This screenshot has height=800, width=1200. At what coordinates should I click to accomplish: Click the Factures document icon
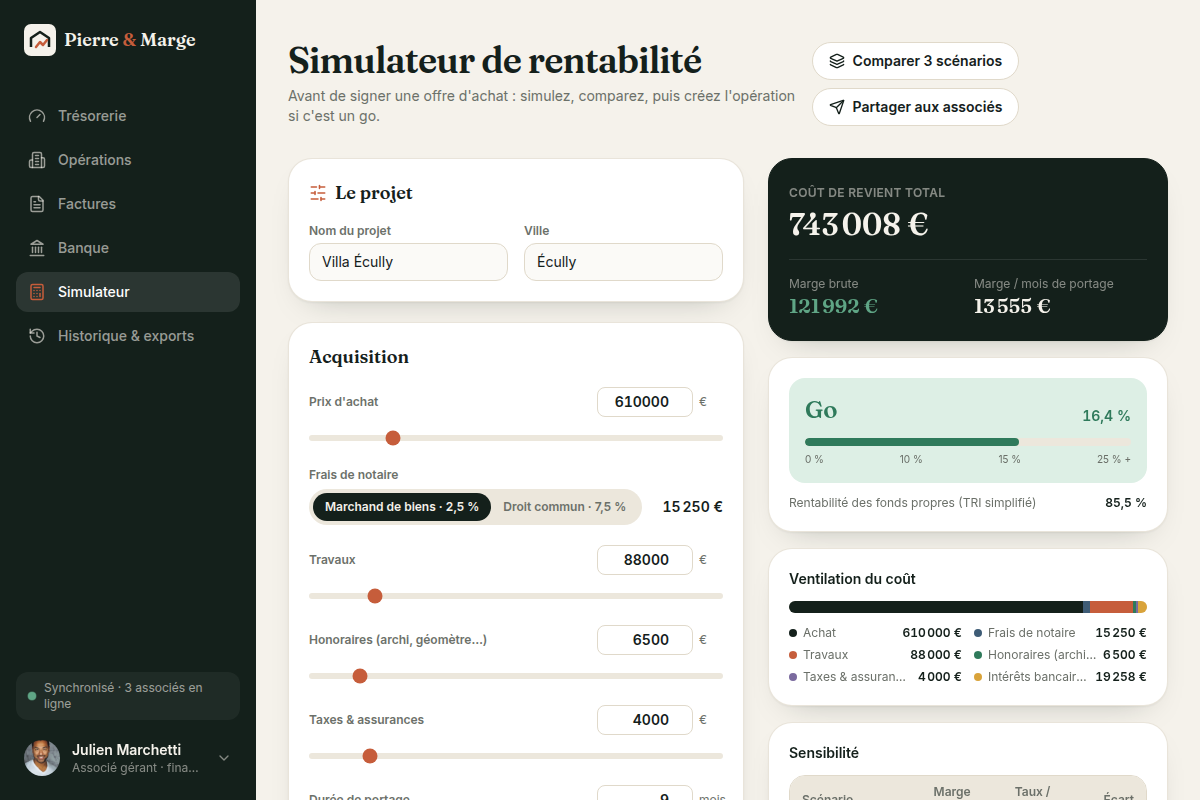37,204
